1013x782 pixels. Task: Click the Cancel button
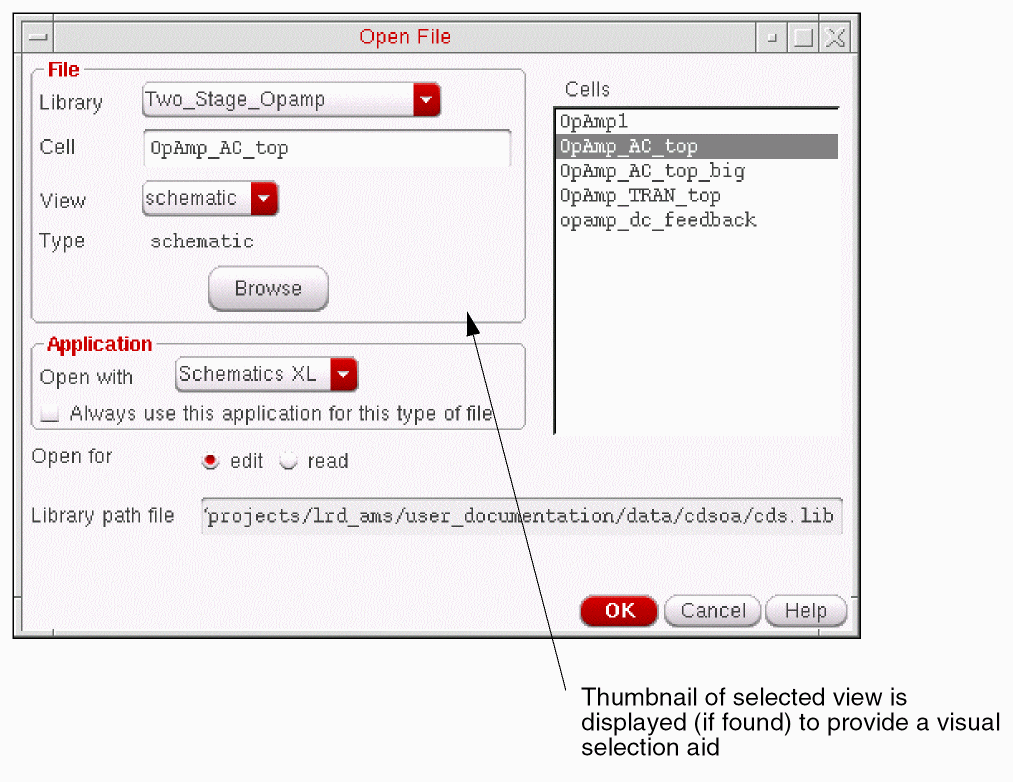(713, 611)
